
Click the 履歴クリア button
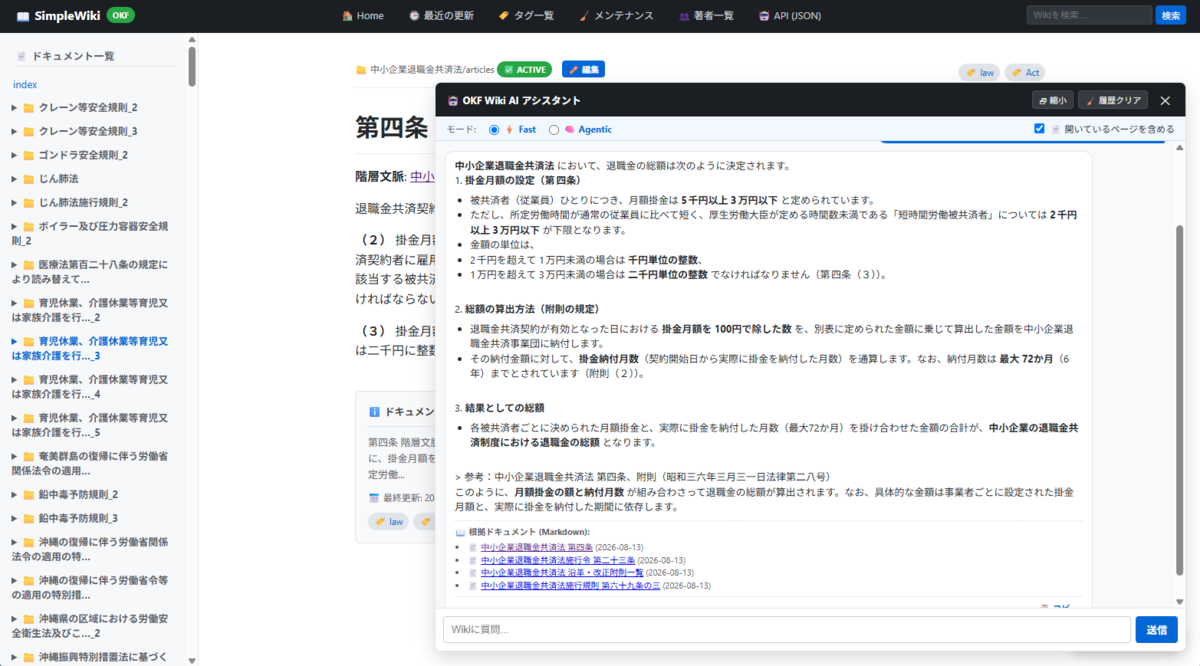click(x=1113, y=100)
